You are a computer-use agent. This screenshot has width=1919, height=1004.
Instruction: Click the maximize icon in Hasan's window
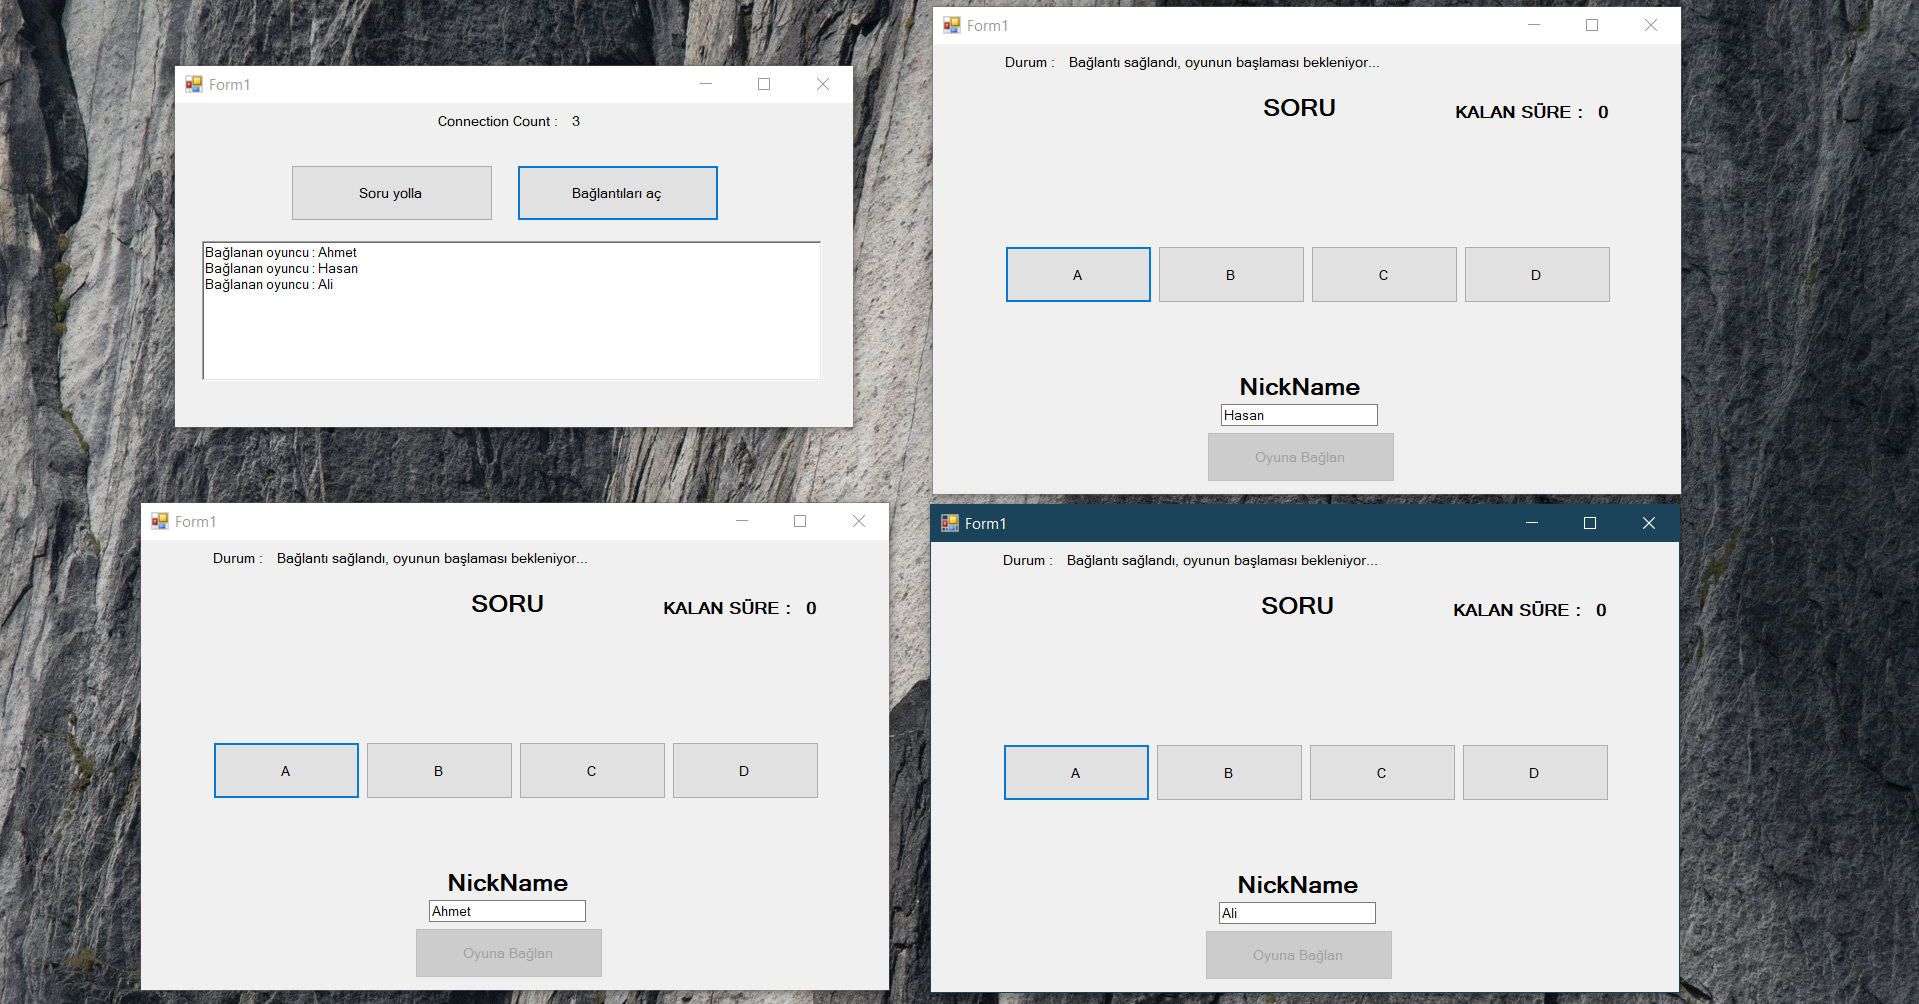tap(1591, 25)
